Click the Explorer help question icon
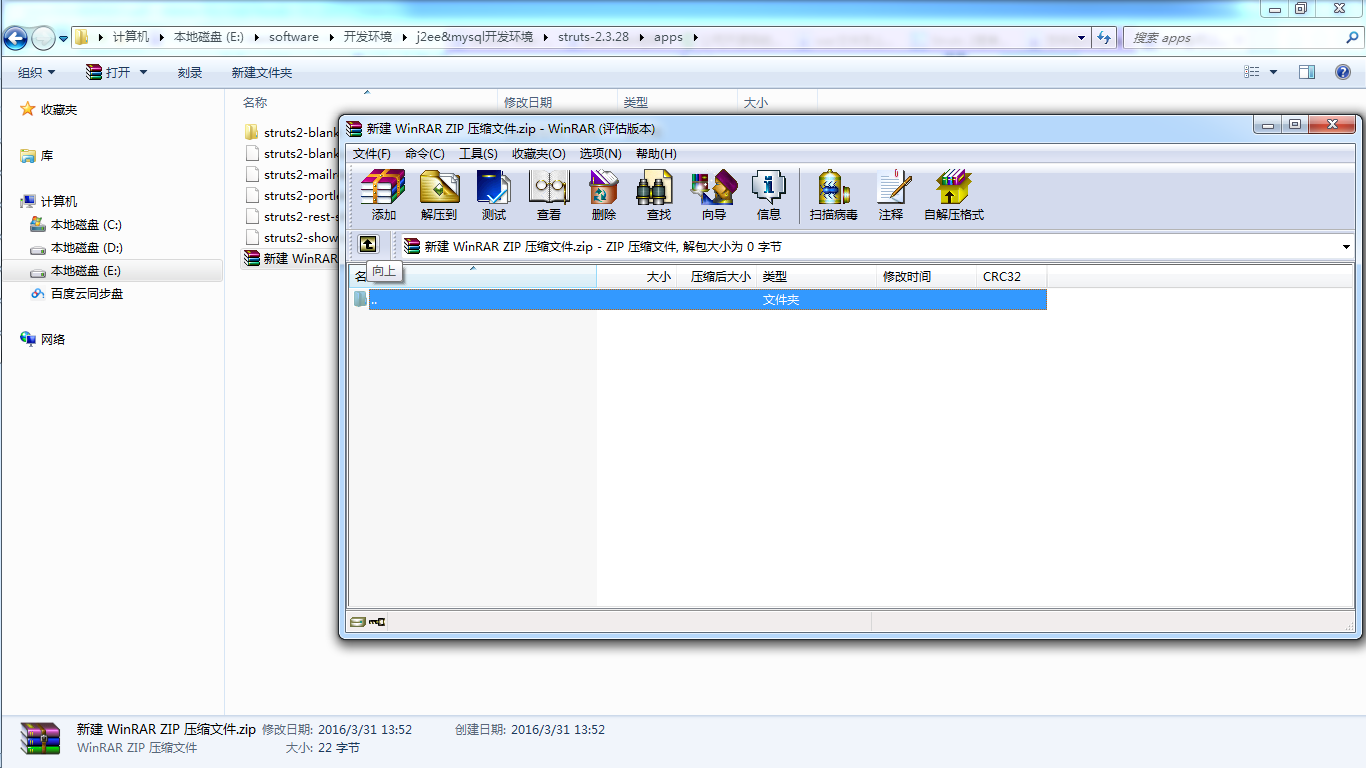 click(1343, 72)
